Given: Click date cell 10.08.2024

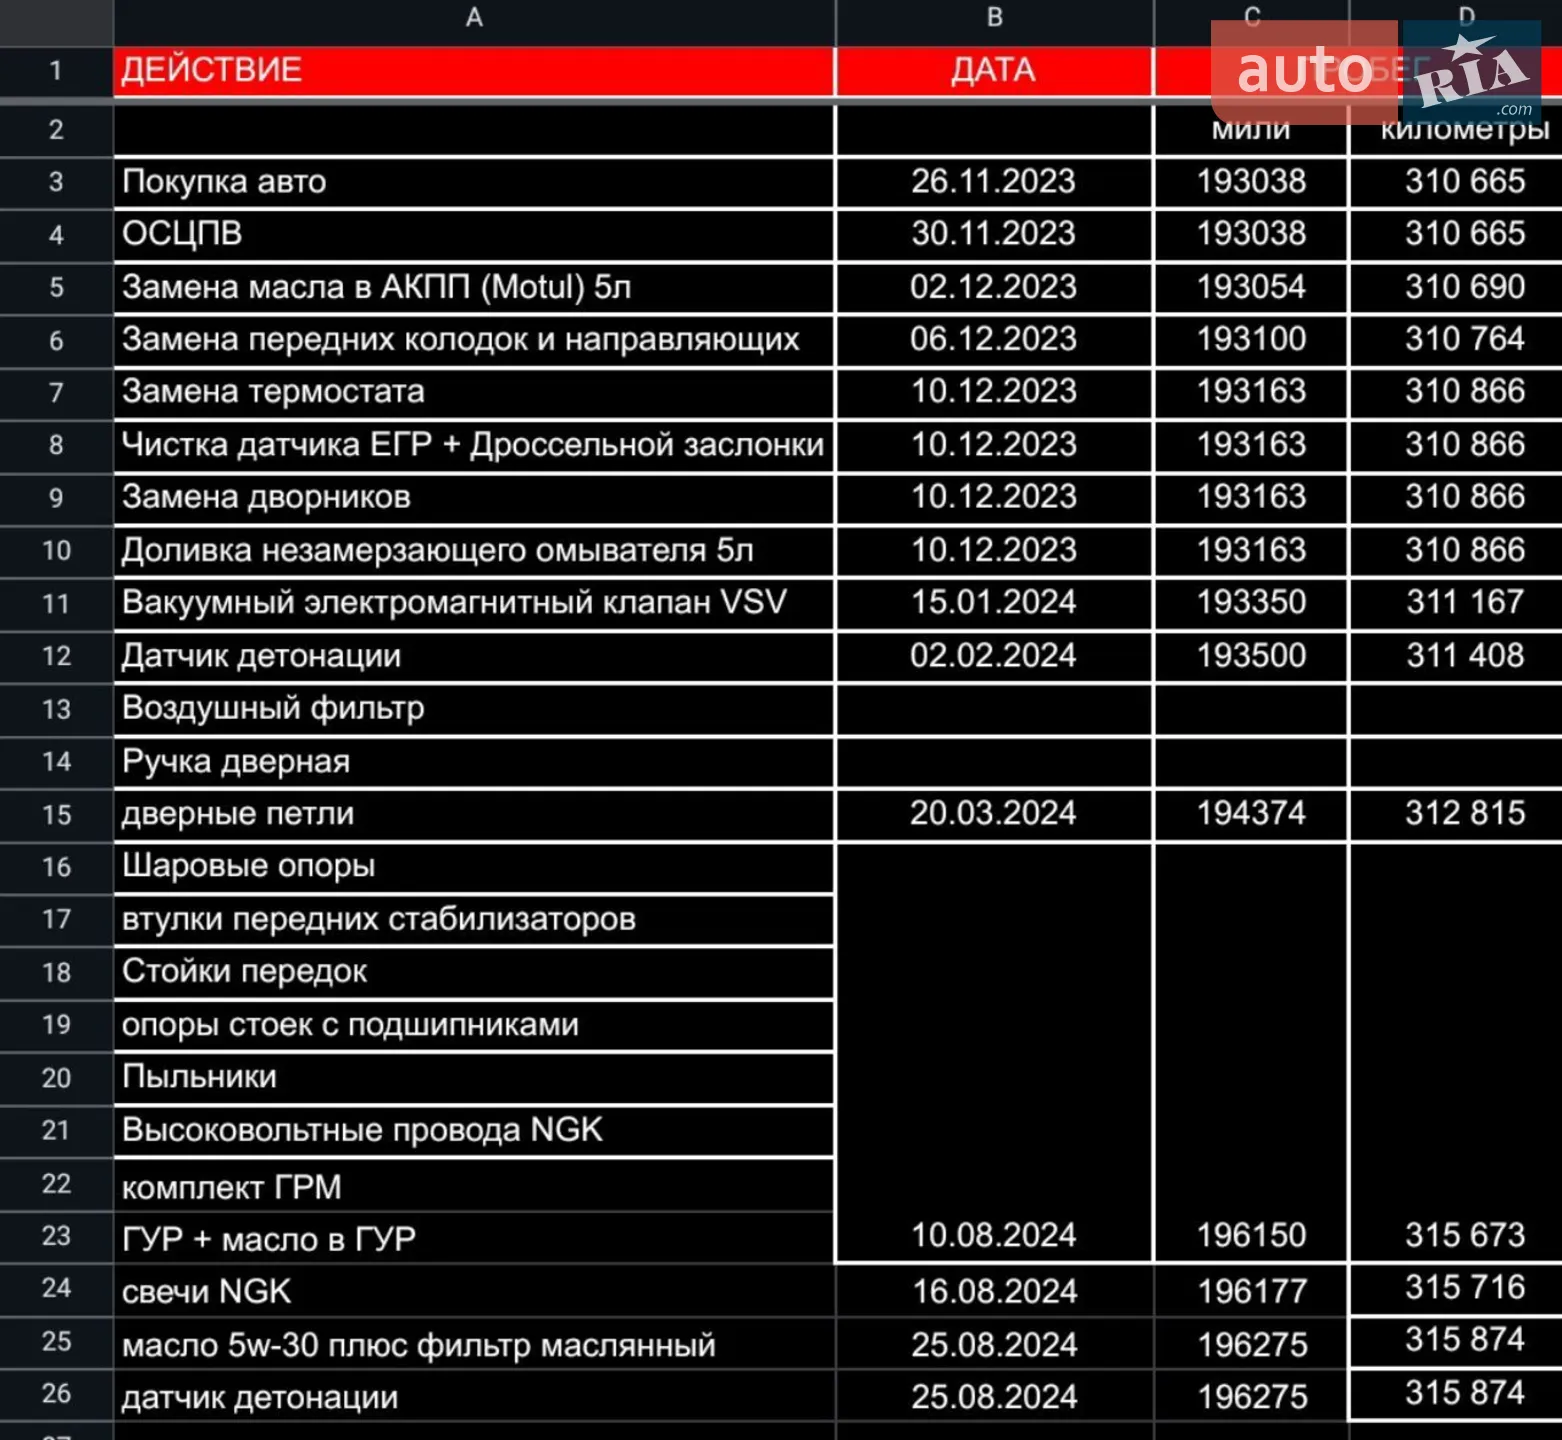Looking at the screenshot, I should click(994, 1236).
